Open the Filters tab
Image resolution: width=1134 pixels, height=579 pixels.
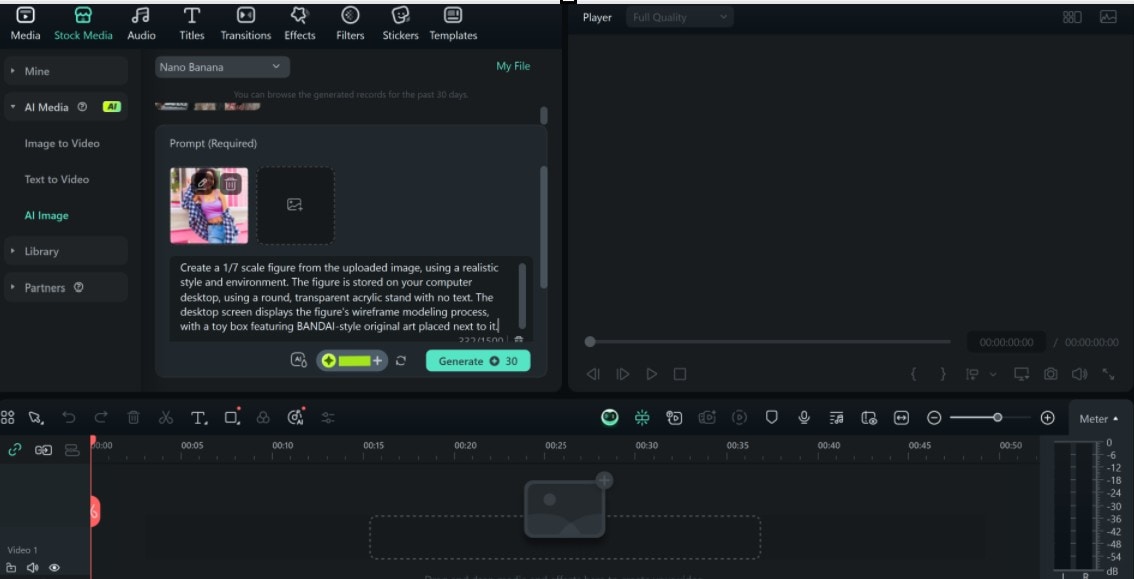click(x=350, y=24)
